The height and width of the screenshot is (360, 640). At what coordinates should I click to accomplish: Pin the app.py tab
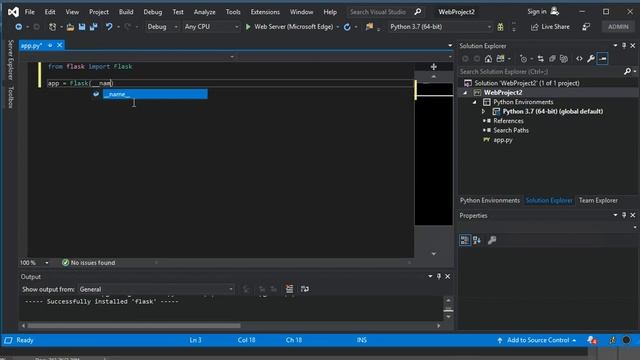[50, 45]
